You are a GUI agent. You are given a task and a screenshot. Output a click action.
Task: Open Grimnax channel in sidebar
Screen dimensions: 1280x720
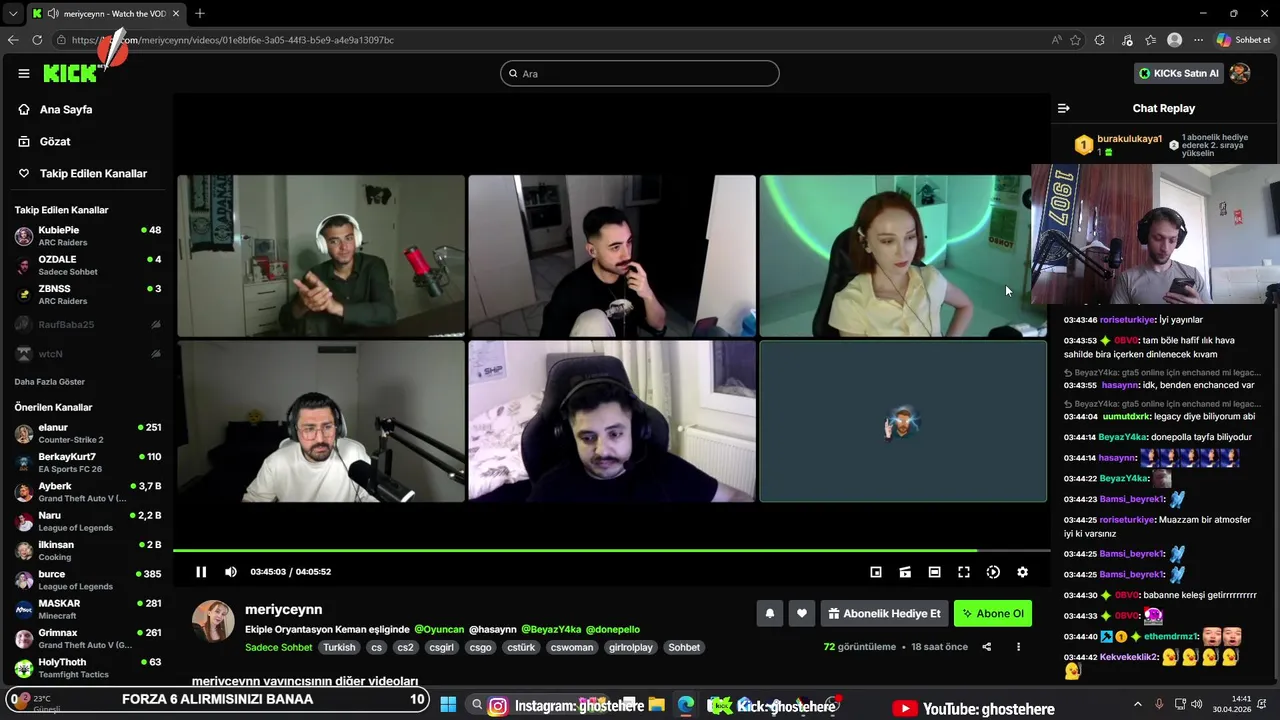coord(88,638)
